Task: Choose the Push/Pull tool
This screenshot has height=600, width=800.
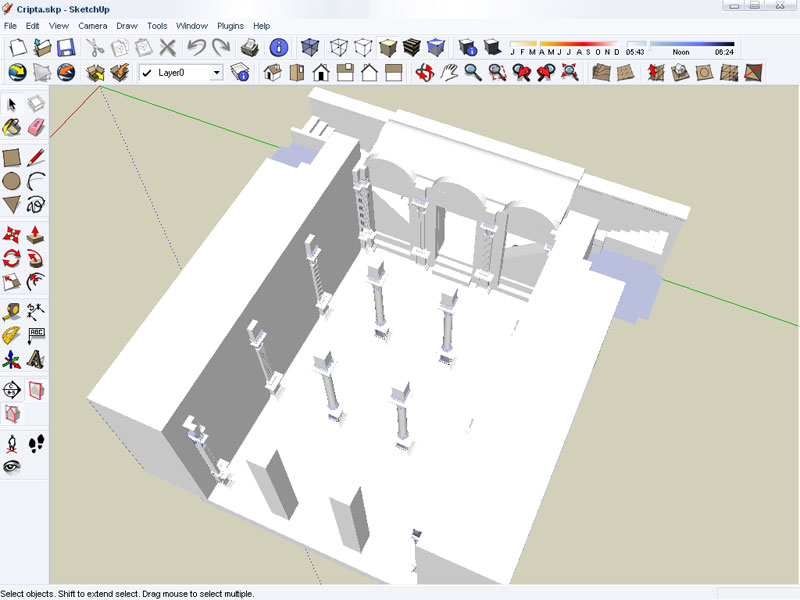Action: click(x=36, y=235)
